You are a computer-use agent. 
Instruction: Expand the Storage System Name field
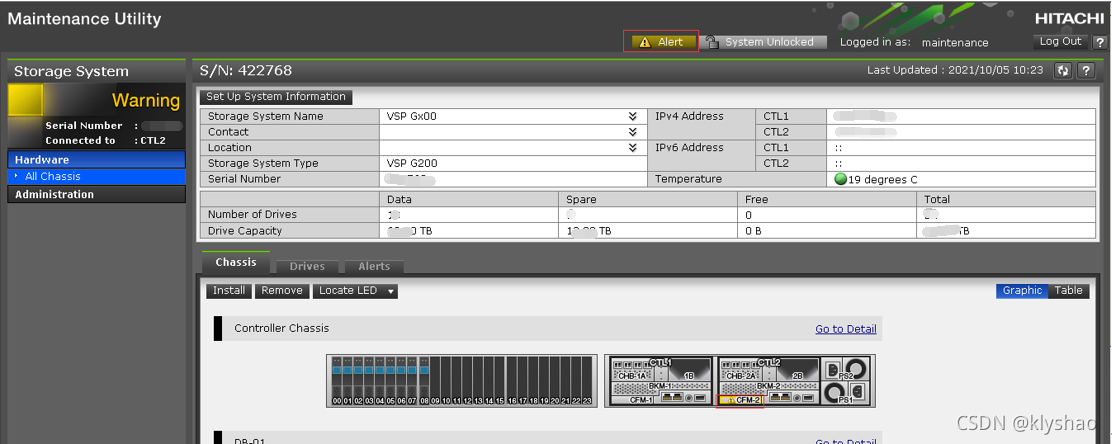point(632,116)
